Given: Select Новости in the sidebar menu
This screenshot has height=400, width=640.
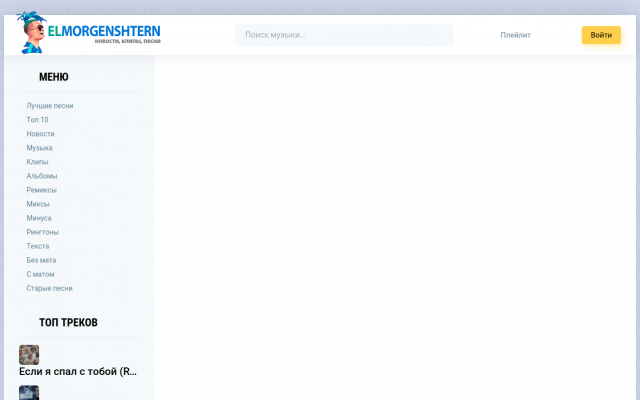Looking at the screenshot, I should [x=40, y=134].
